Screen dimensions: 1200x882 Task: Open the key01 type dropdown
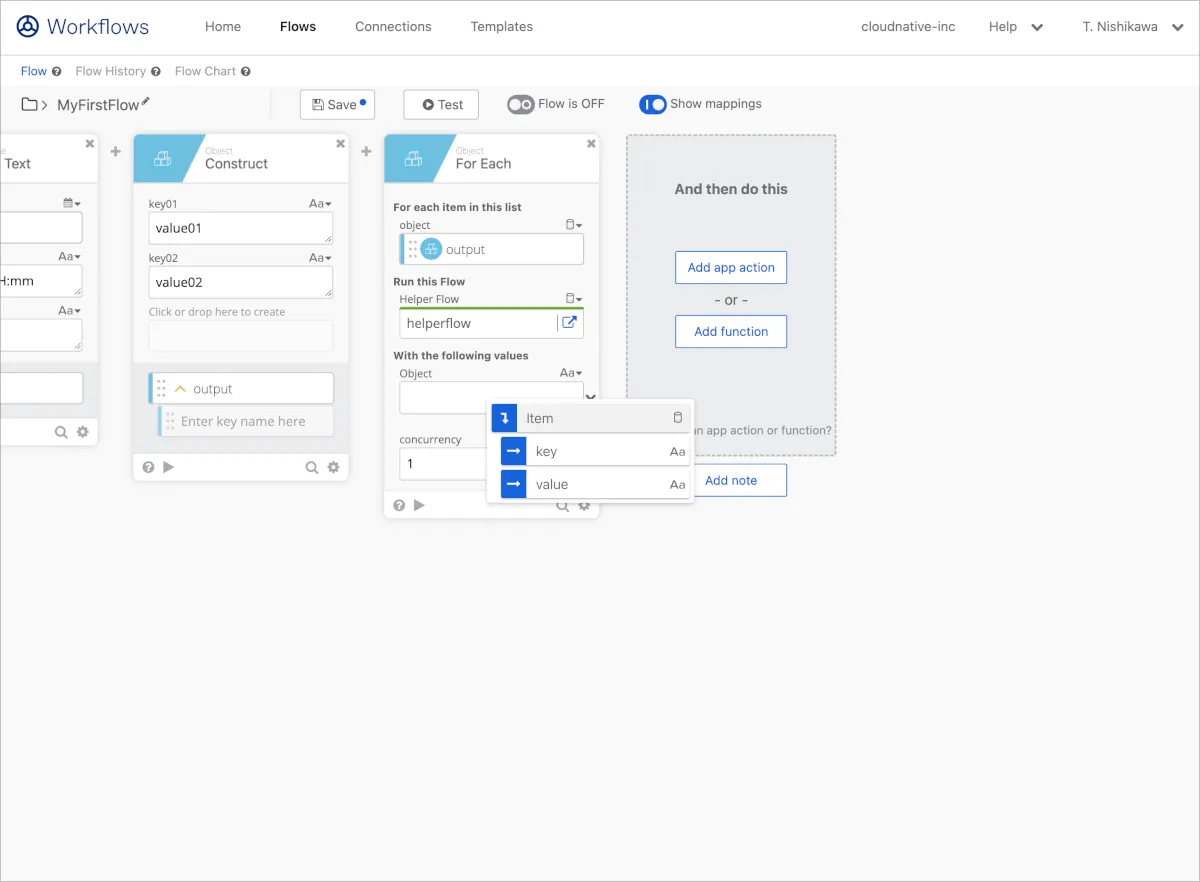tap(320, 204)
